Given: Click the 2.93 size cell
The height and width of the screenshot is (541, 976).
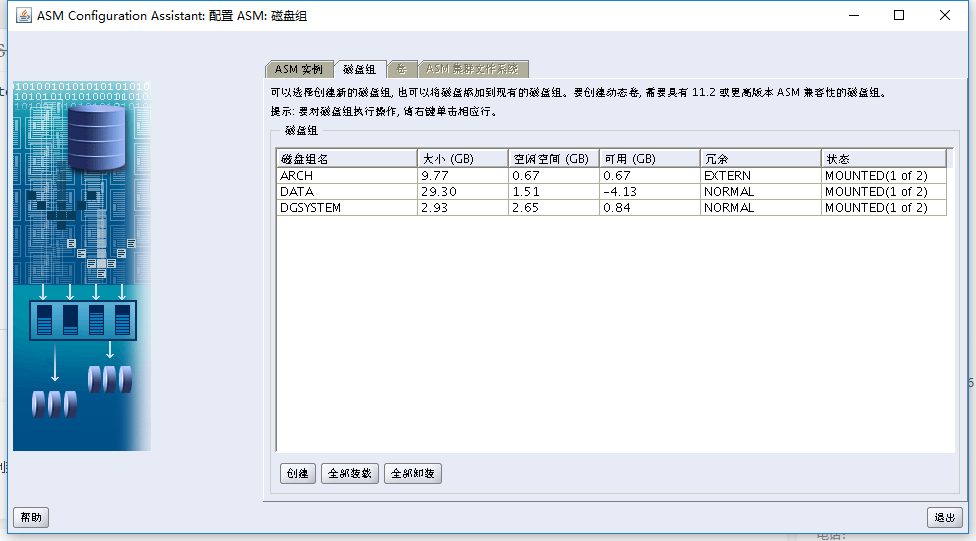Looking at the screenshot, I should click(x=462, y=208).
